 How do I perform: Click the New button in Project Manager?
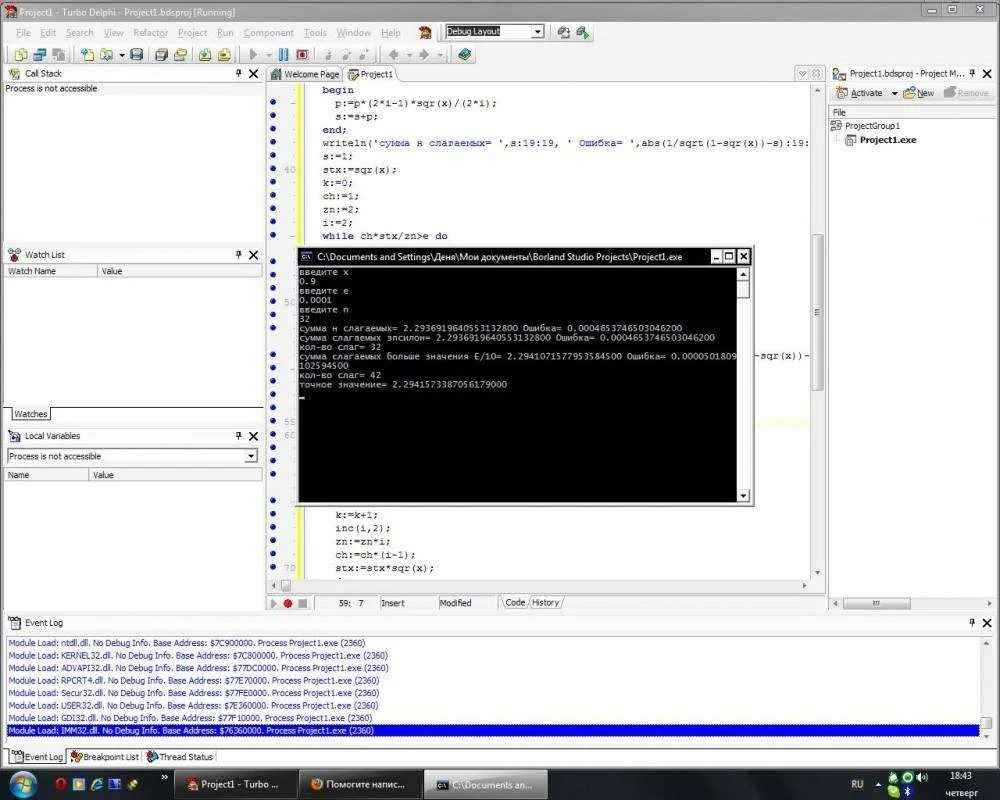[x=918, y=93]
